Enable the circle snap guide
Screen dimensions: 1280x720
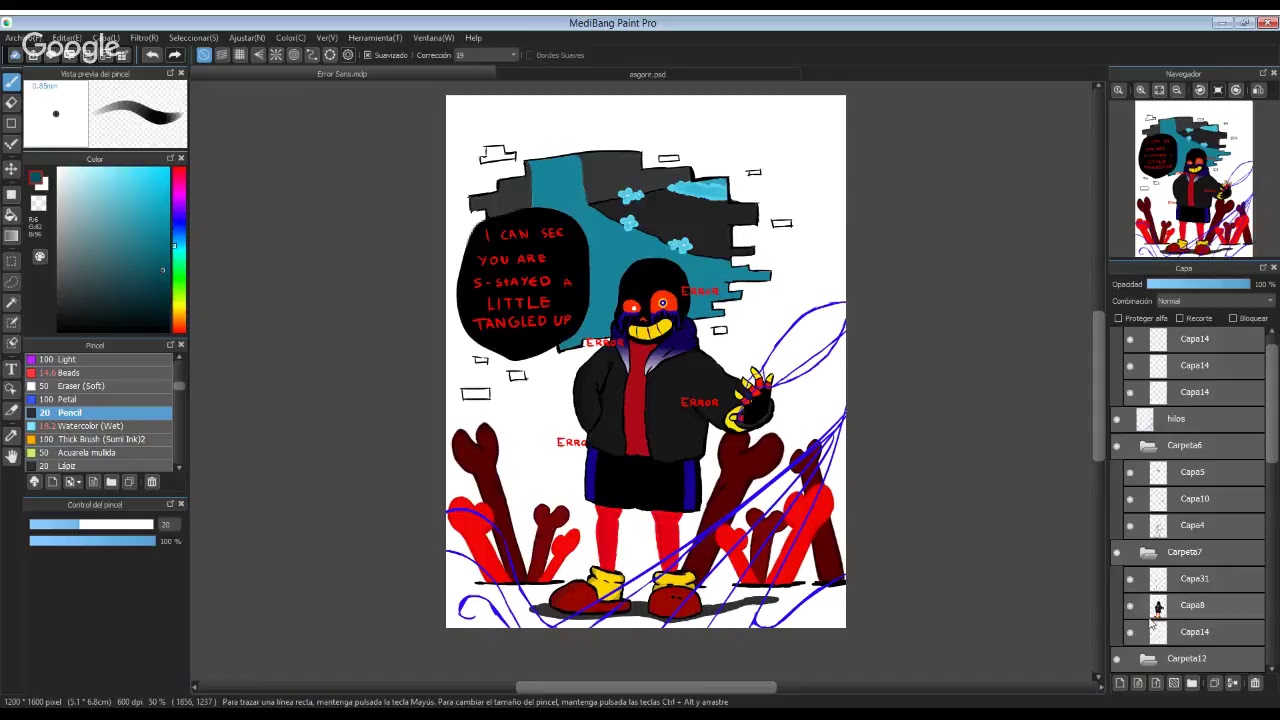point(294,55)
